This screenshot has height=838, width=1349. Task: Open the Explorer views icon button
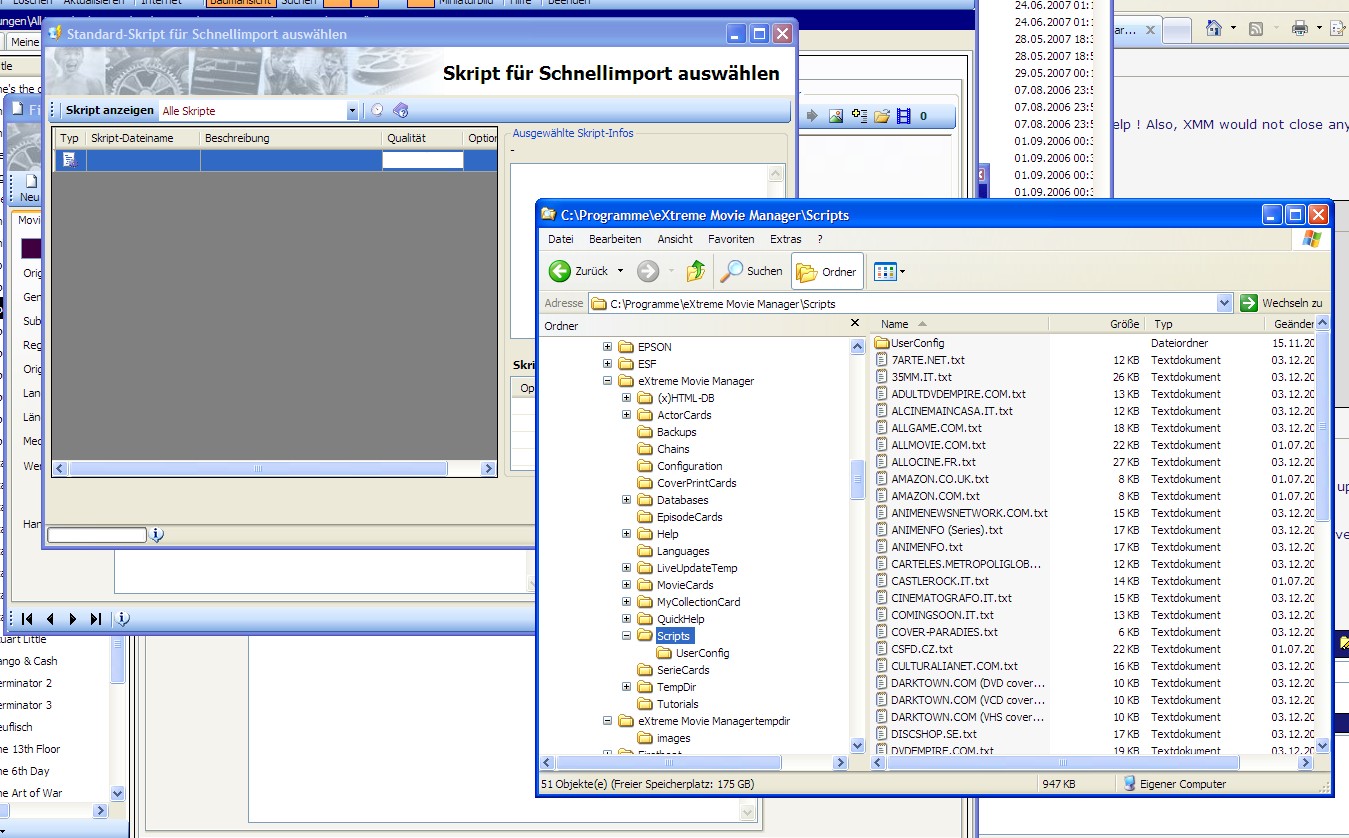pos(885,271)
